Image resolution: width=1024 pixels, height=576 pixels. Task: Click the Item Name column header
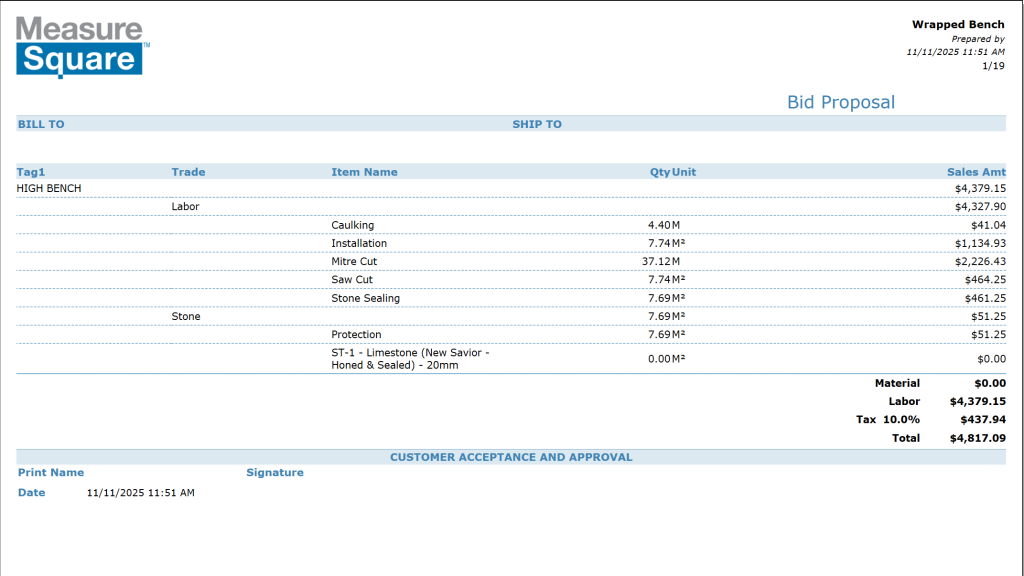364,172
